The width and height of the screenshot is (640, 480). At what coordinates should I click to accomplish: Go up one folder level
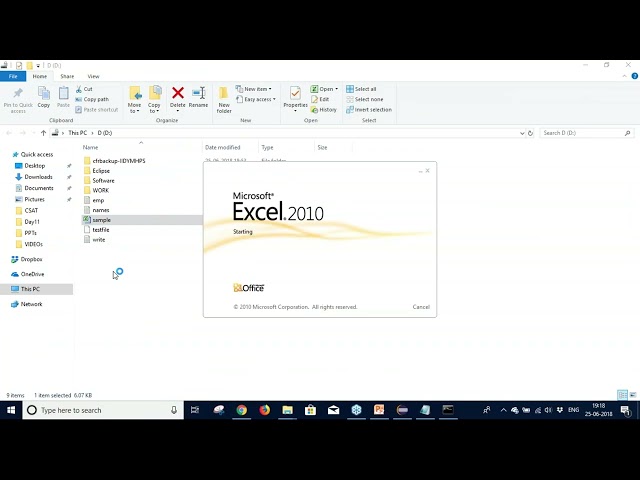43,133
